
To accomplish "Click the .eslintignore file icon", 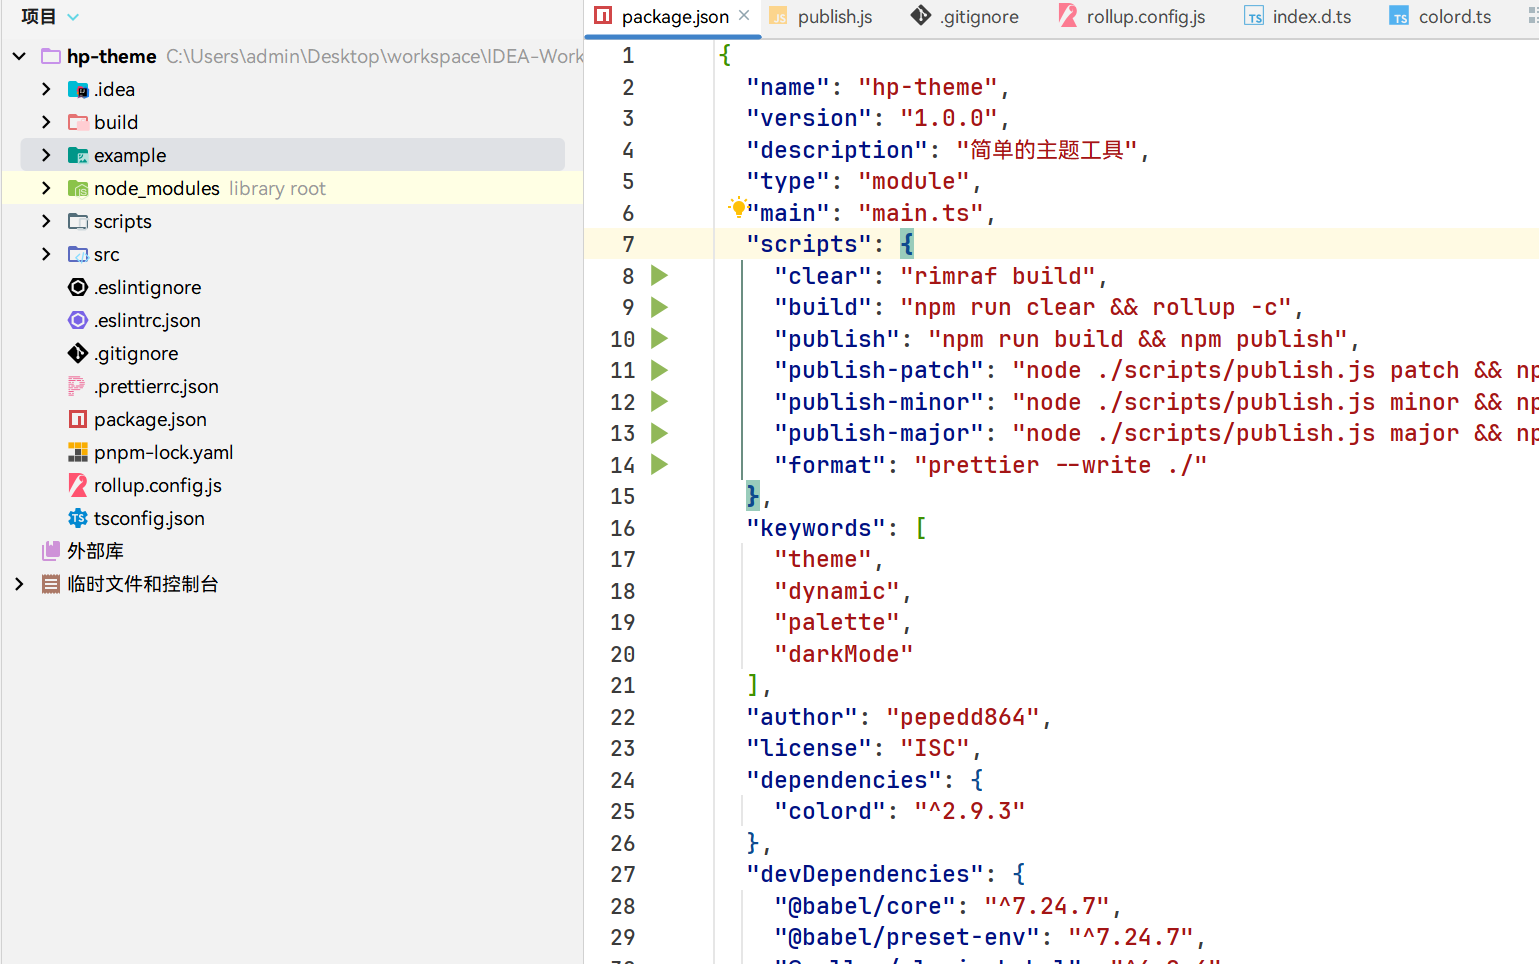I will (78, 287).
